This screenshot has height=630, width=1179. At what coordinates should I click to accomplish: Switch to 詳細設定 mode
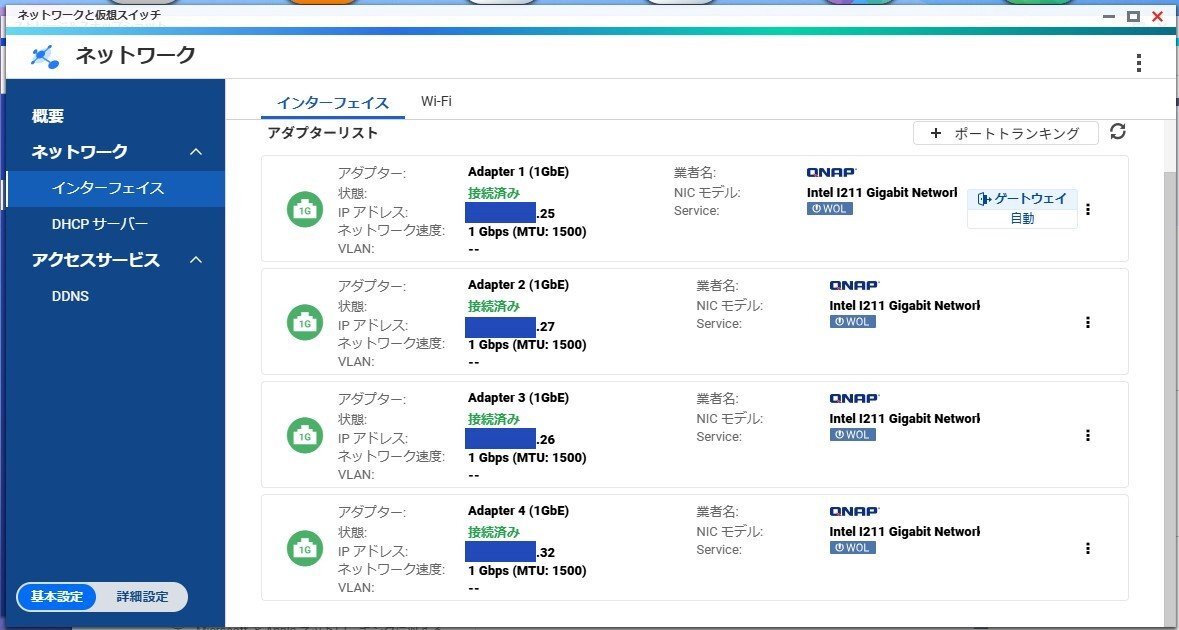tap(141, 597)
